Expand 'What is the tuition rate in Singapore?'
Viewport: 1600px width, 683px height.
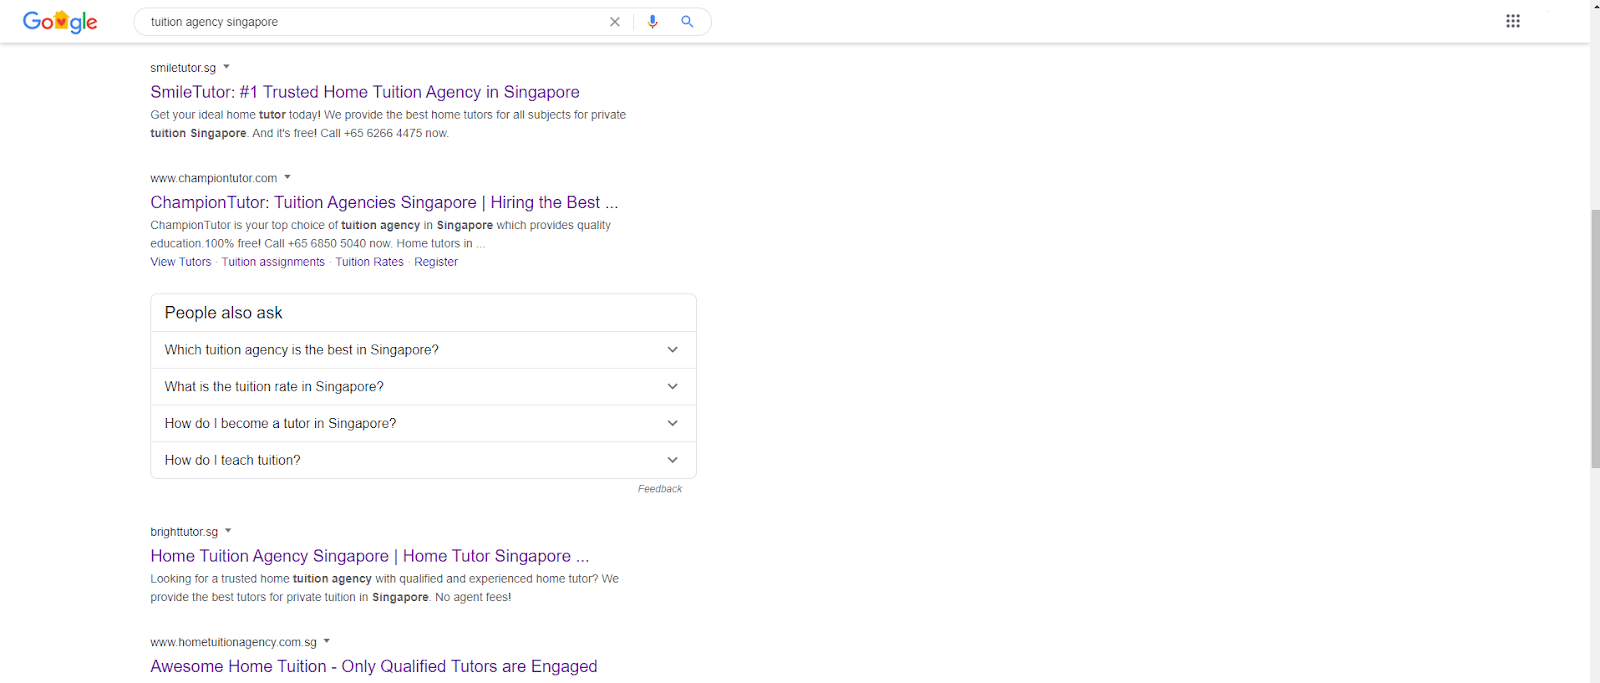423,387
